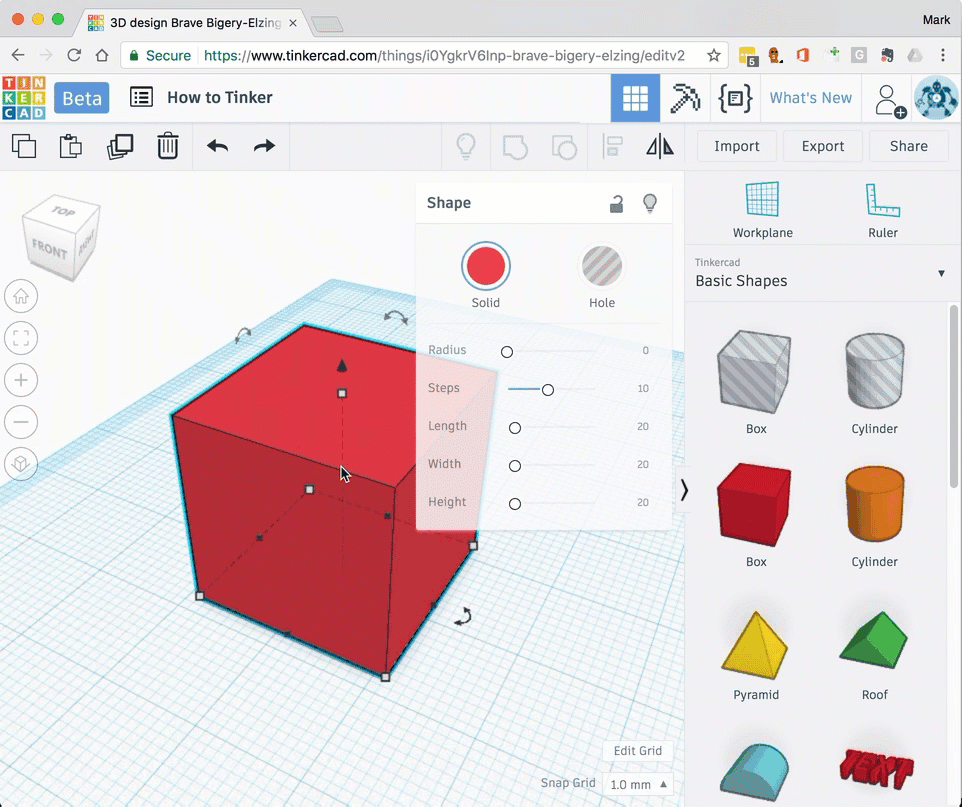Click the Length slider handle
The height and width of the screenshot is (807, 962).
[x=515, y=428]
